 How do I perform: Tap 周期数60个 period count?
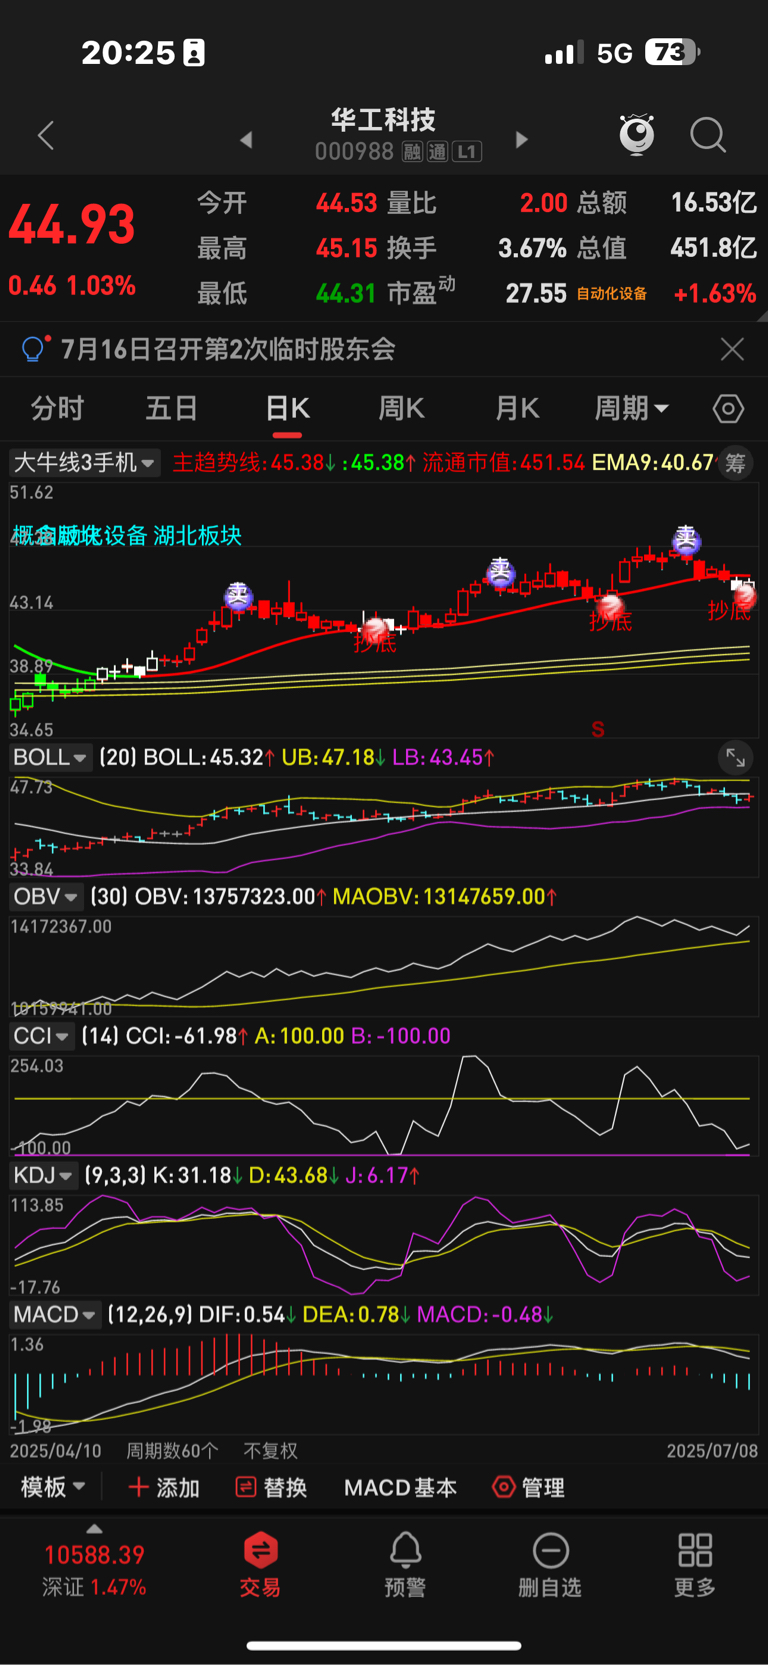172,1450
